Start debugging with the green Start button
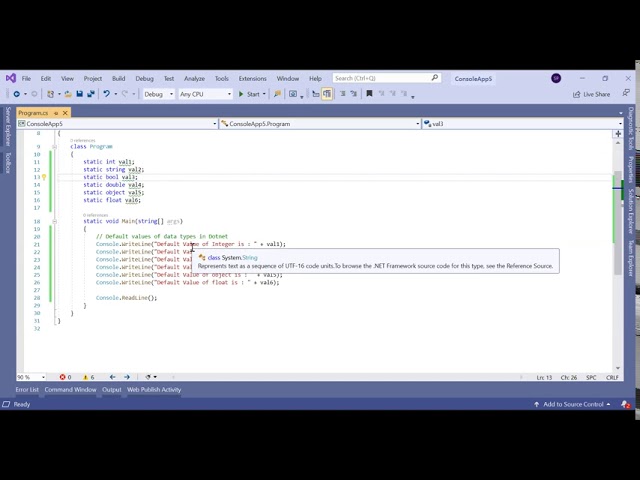Screen dimensions: 640x480 click(x=249, y=94)
